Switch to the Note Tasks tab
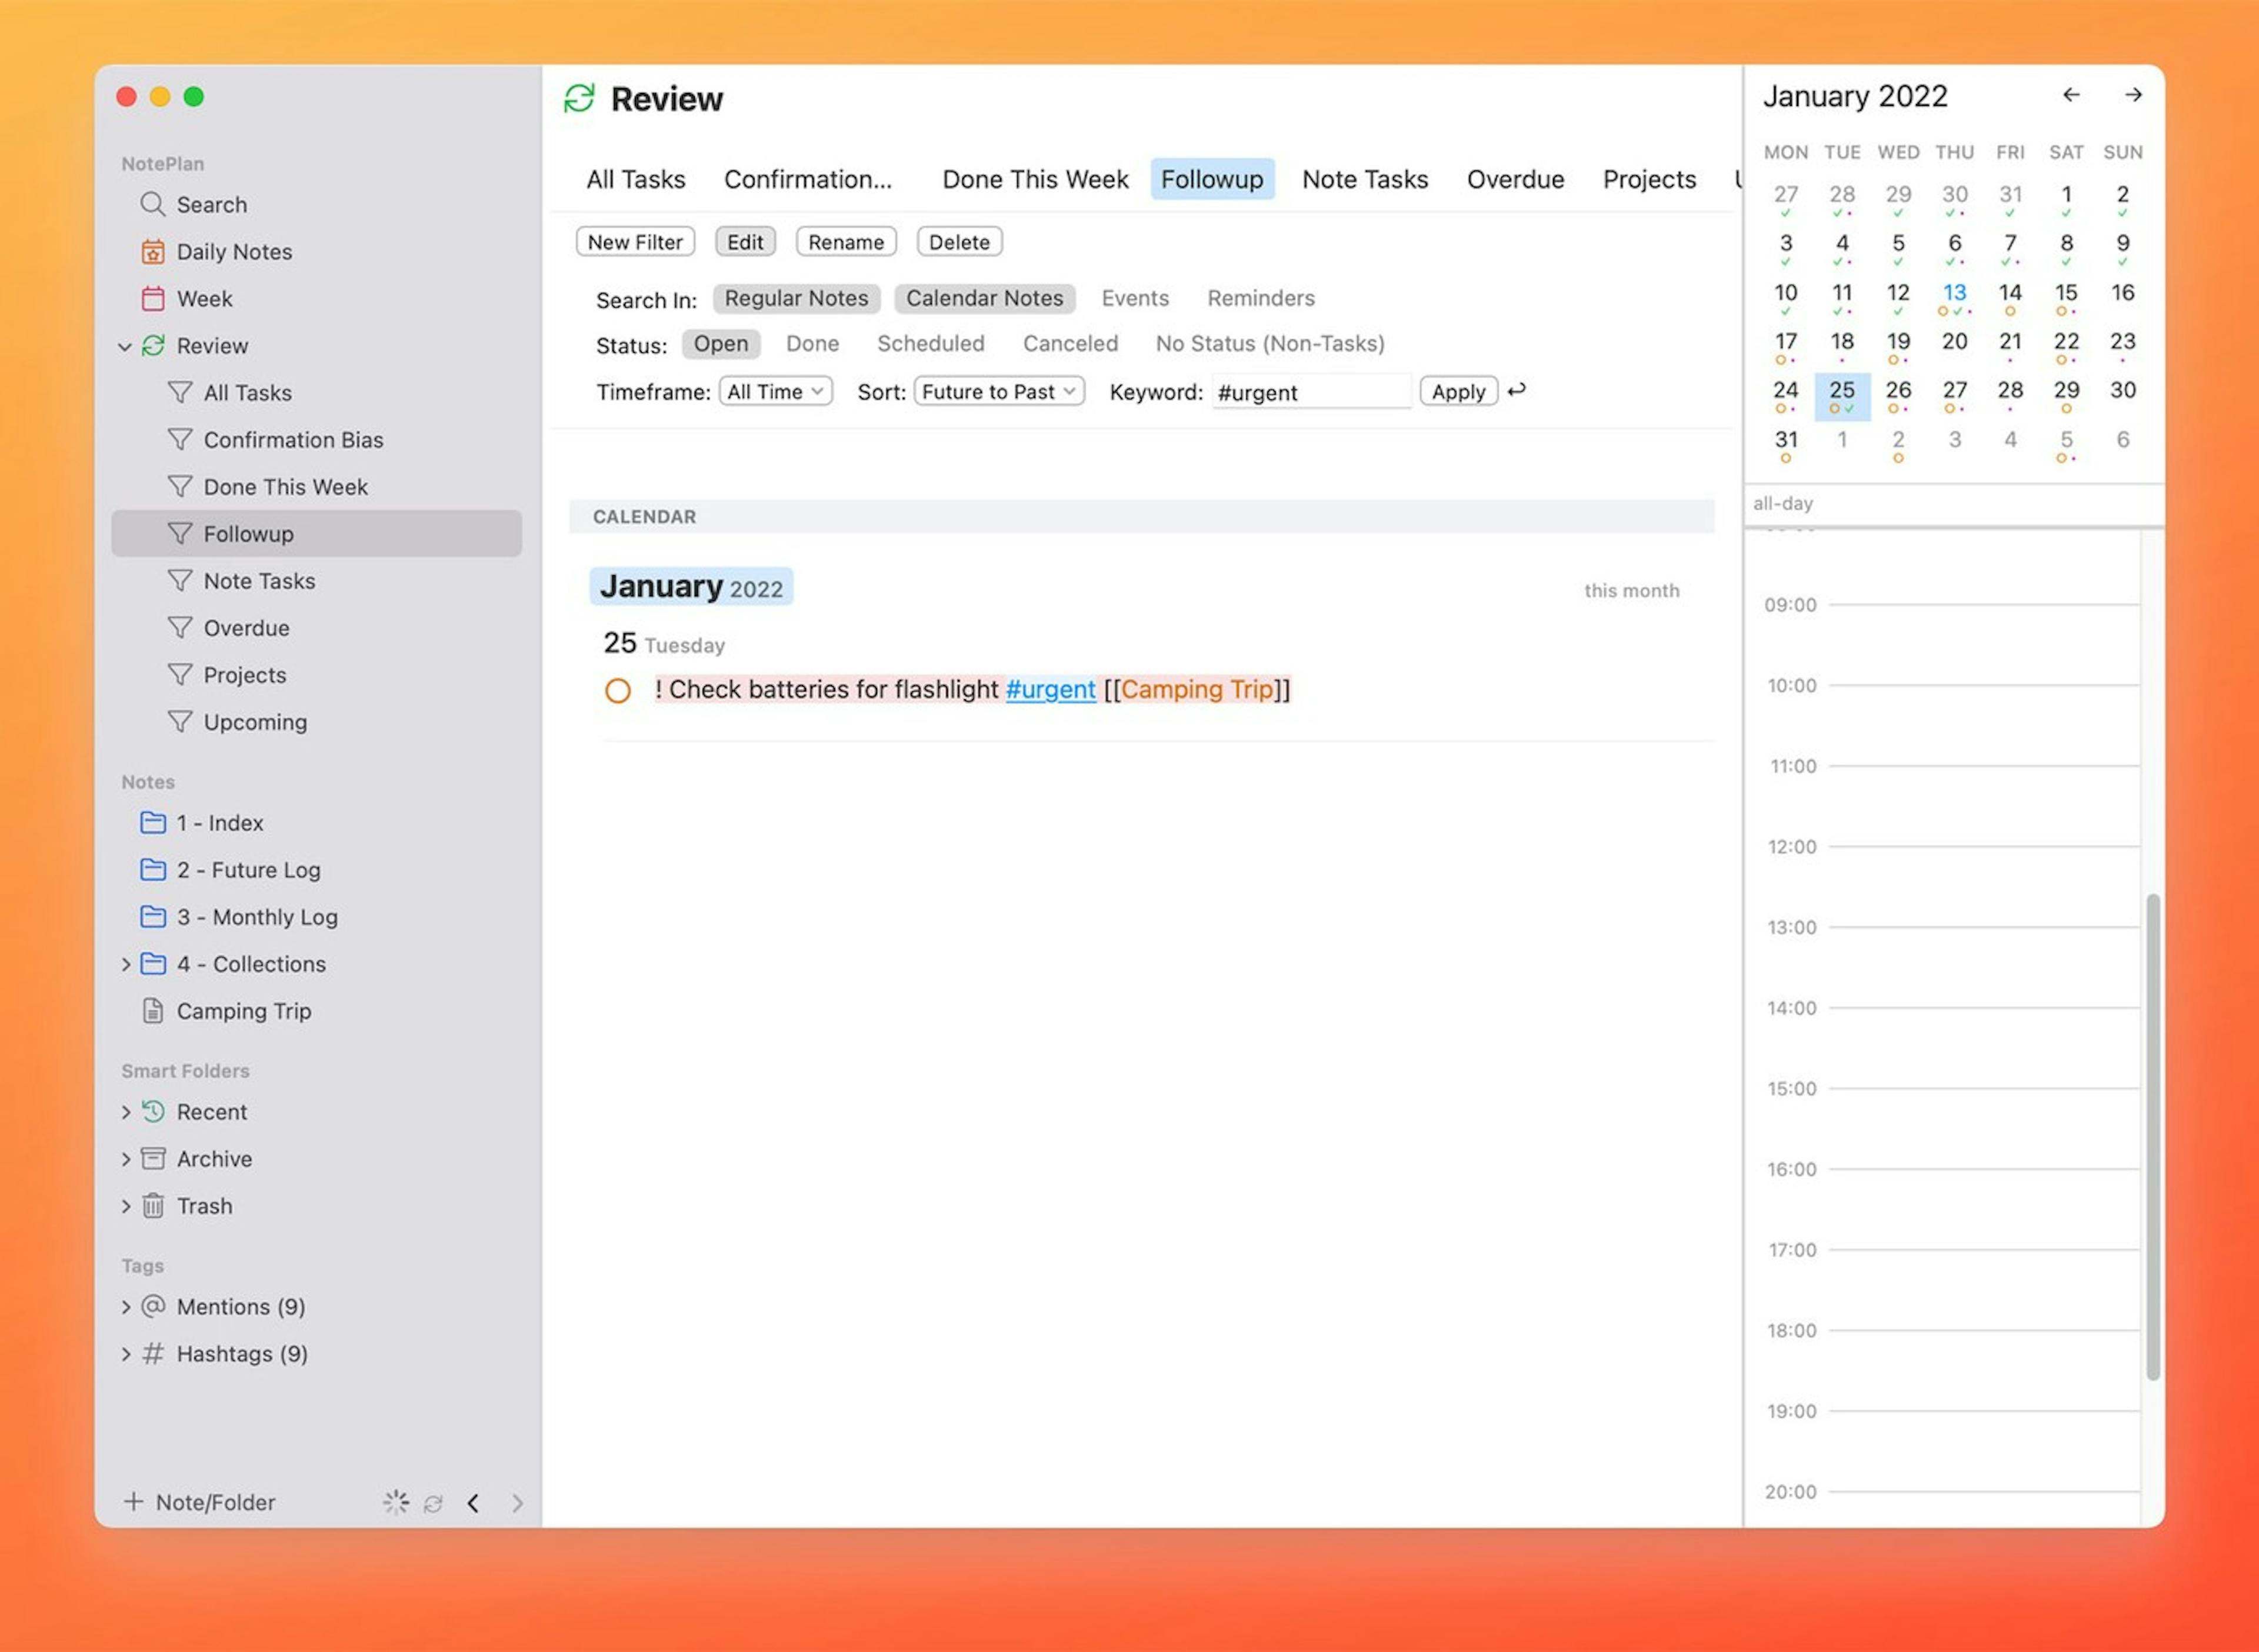 click(1365, 179)
